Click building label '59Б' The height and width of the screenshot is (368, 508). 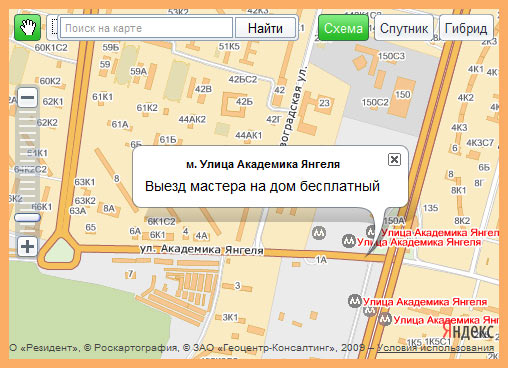pyautogui.click(x=111, y=47)
